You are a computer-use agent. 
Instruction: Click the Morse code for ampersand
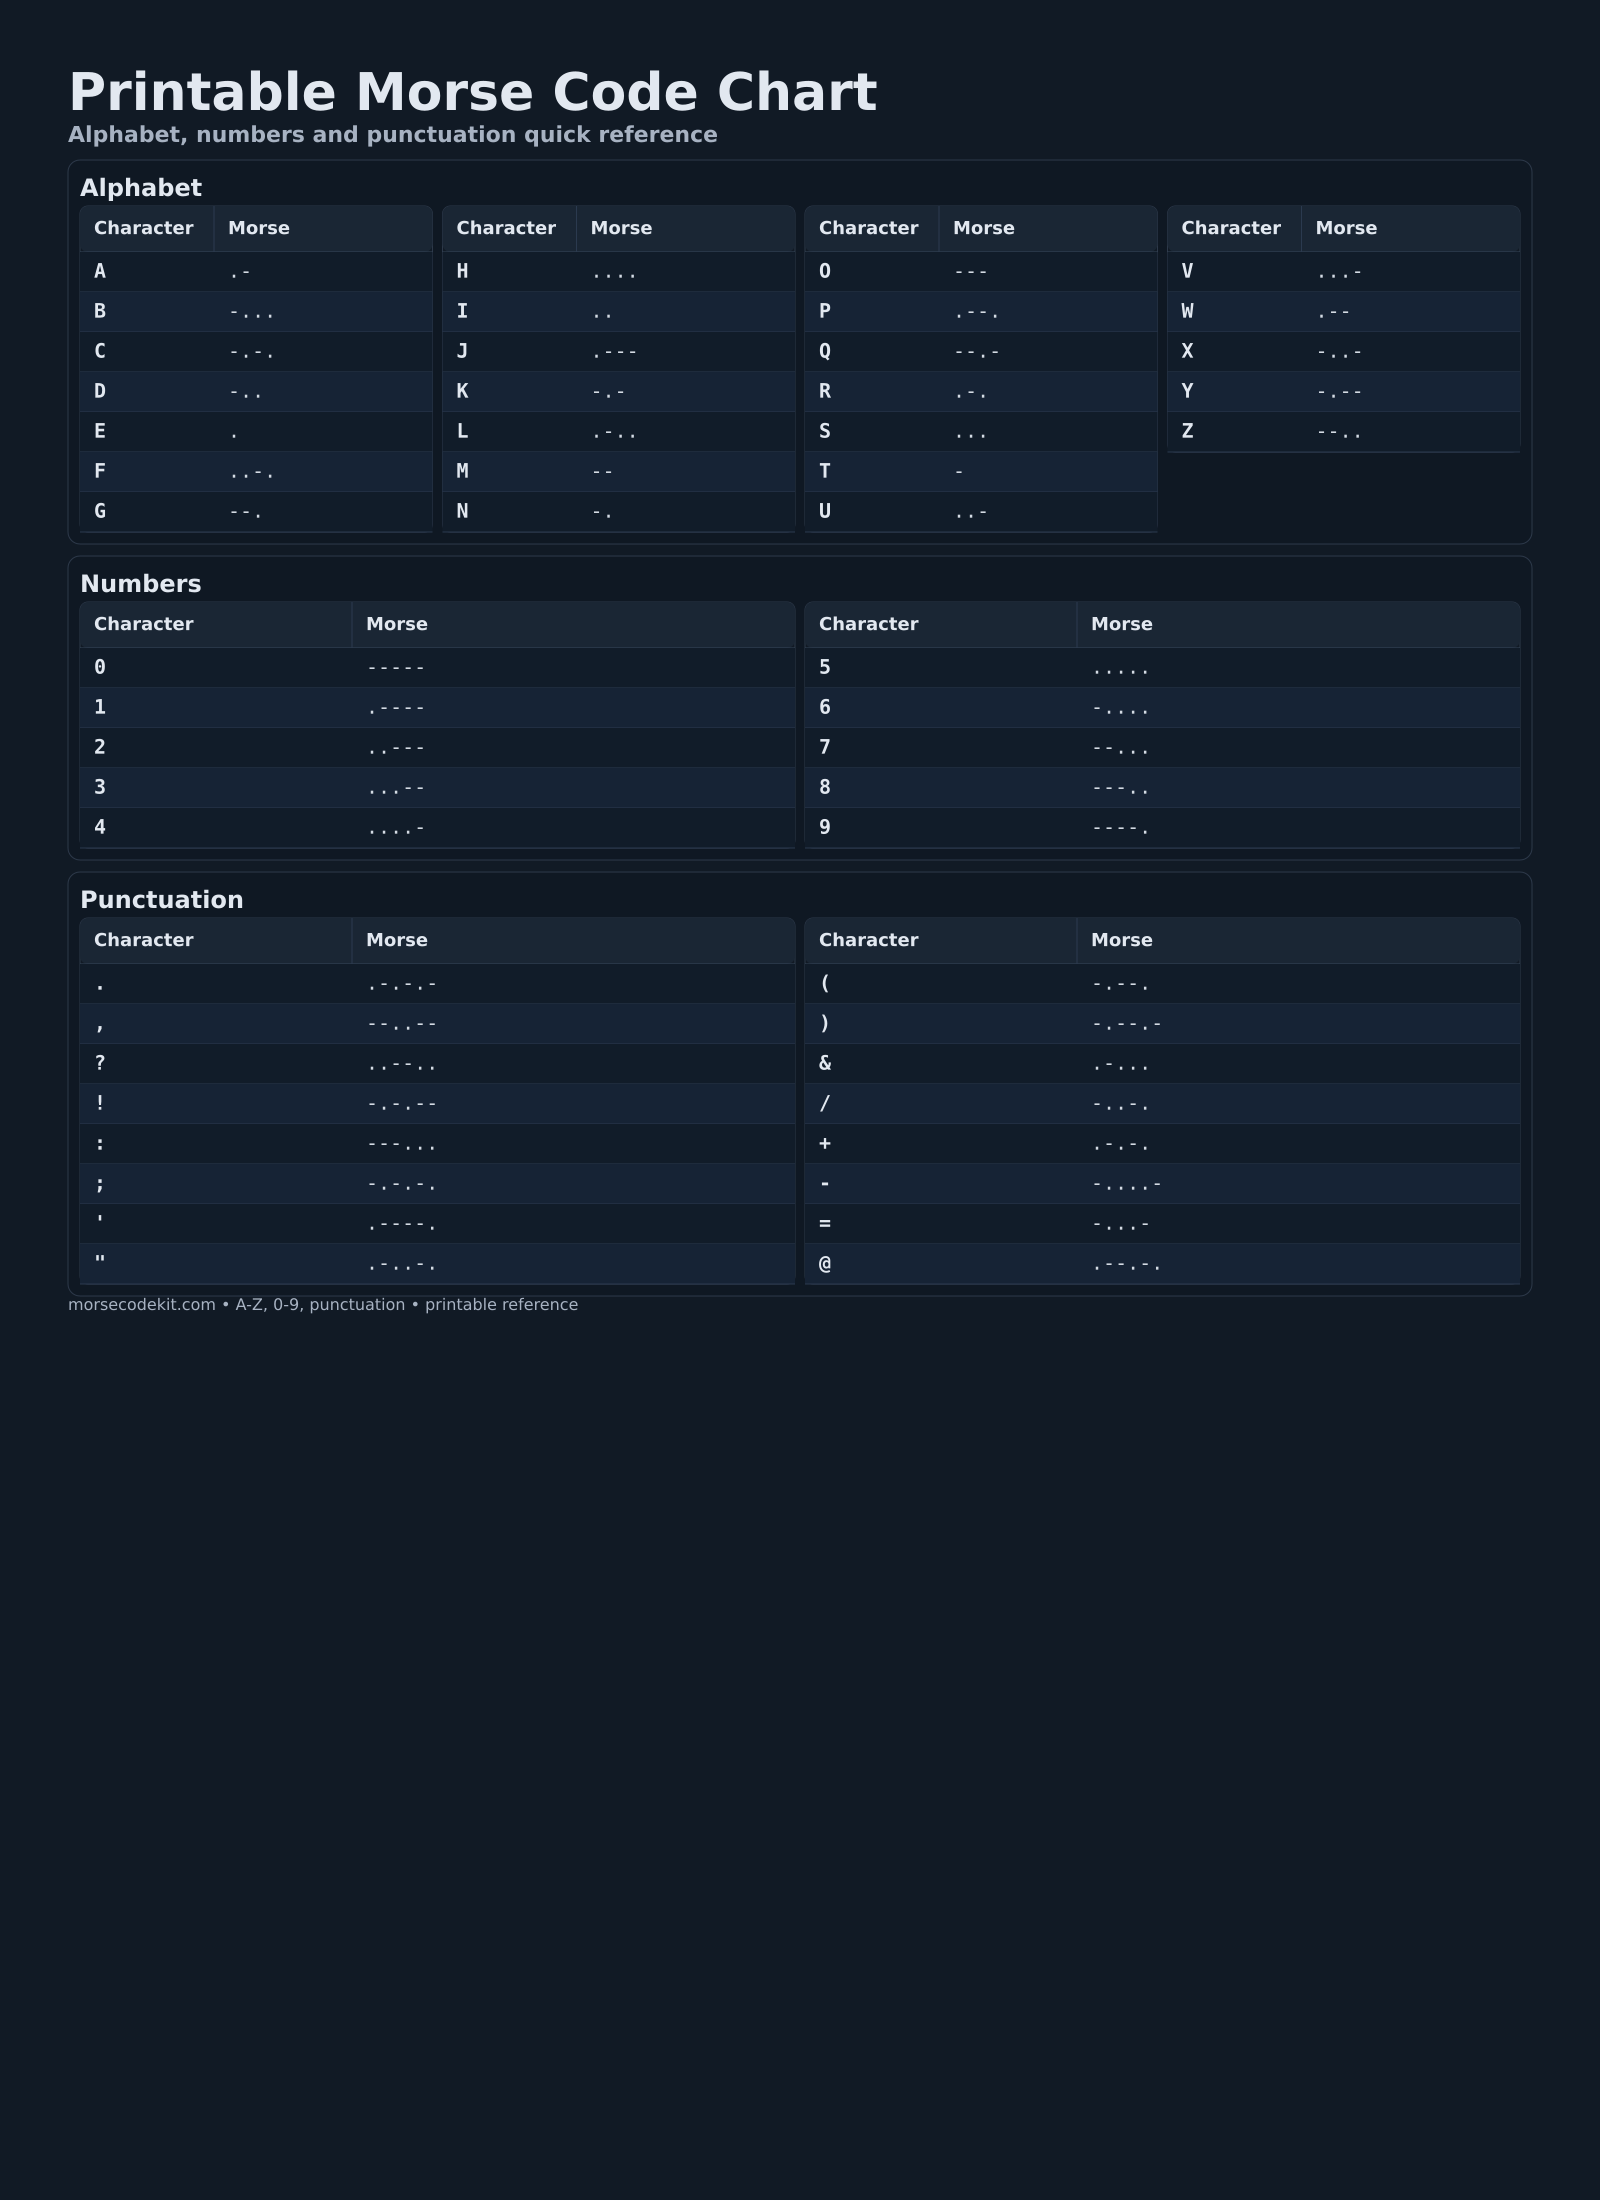pos(1120,1063)
